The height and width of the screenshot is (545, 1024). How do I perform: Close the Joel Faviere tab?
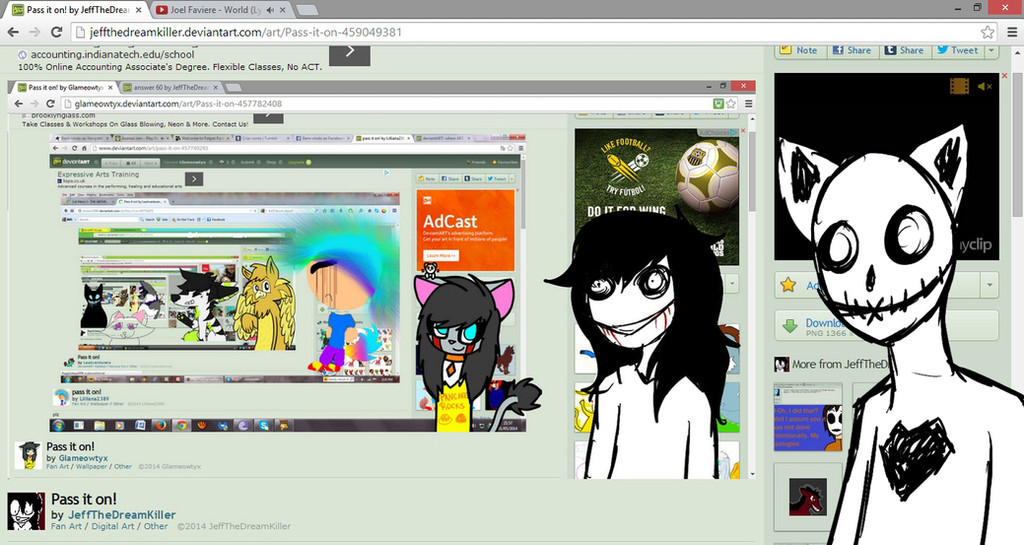283,10
